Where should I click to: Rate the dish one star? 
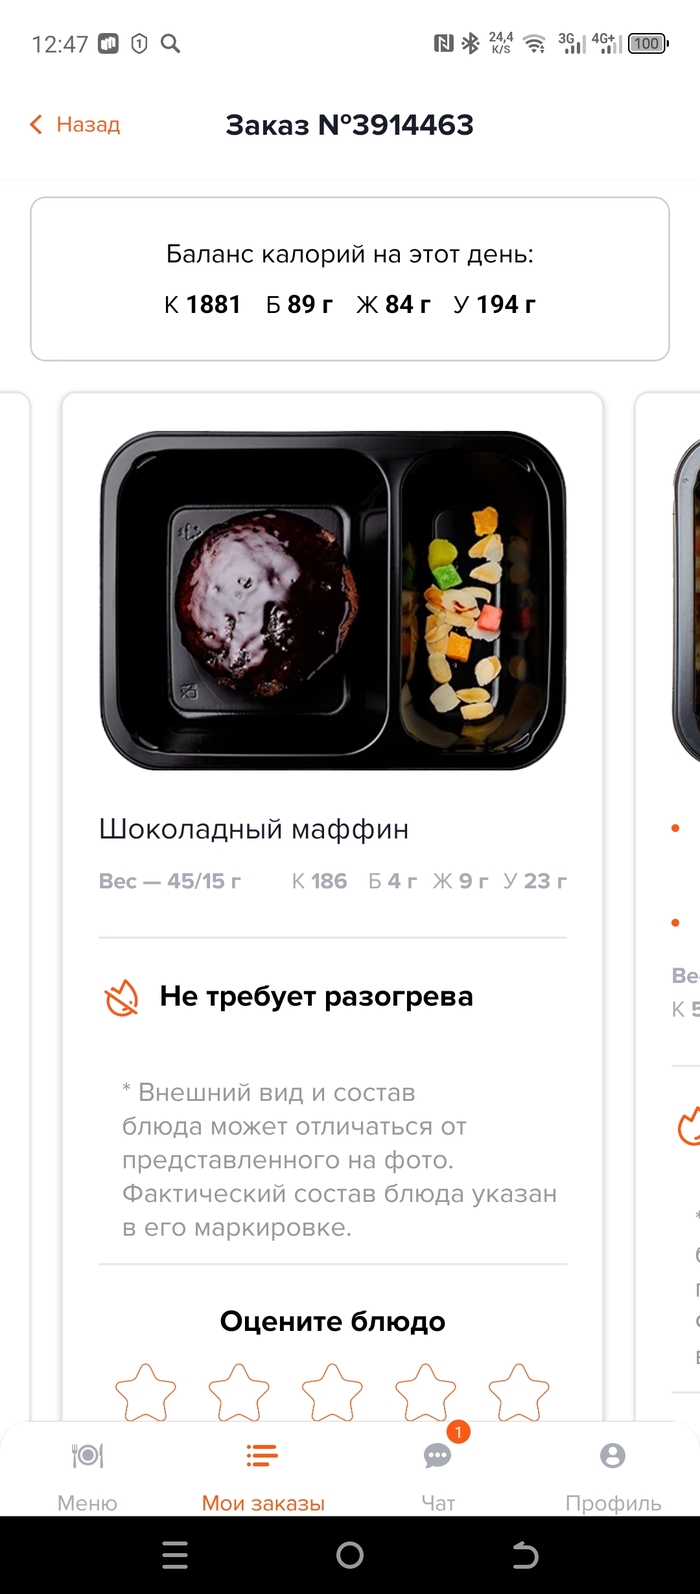146,1392
